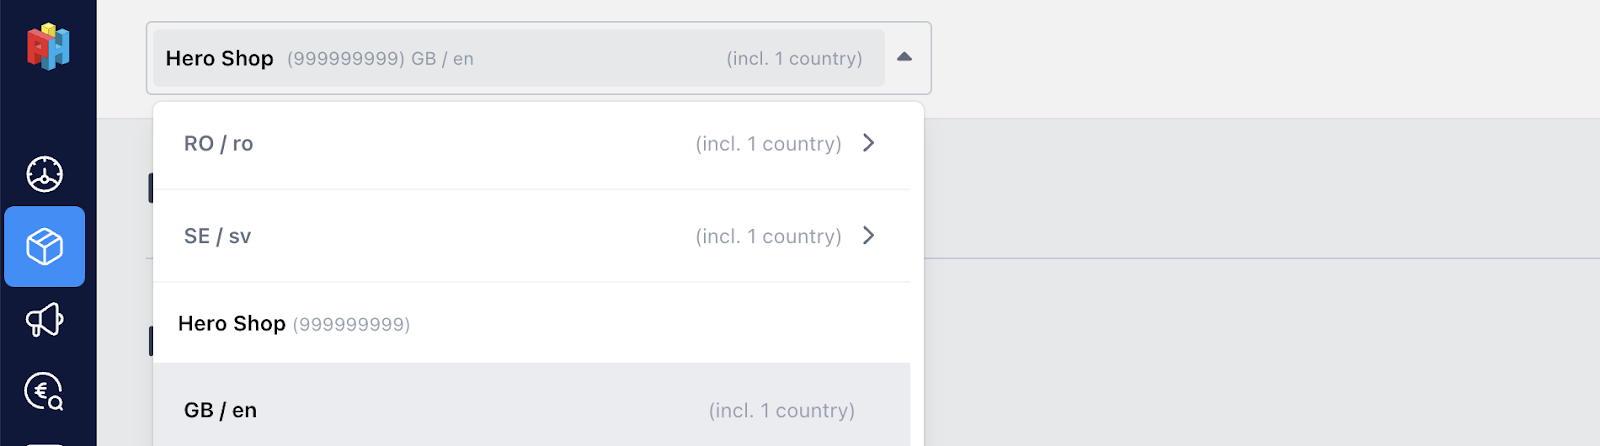
Task: Click GB / en text in selector field
Action: click(442, 59)
